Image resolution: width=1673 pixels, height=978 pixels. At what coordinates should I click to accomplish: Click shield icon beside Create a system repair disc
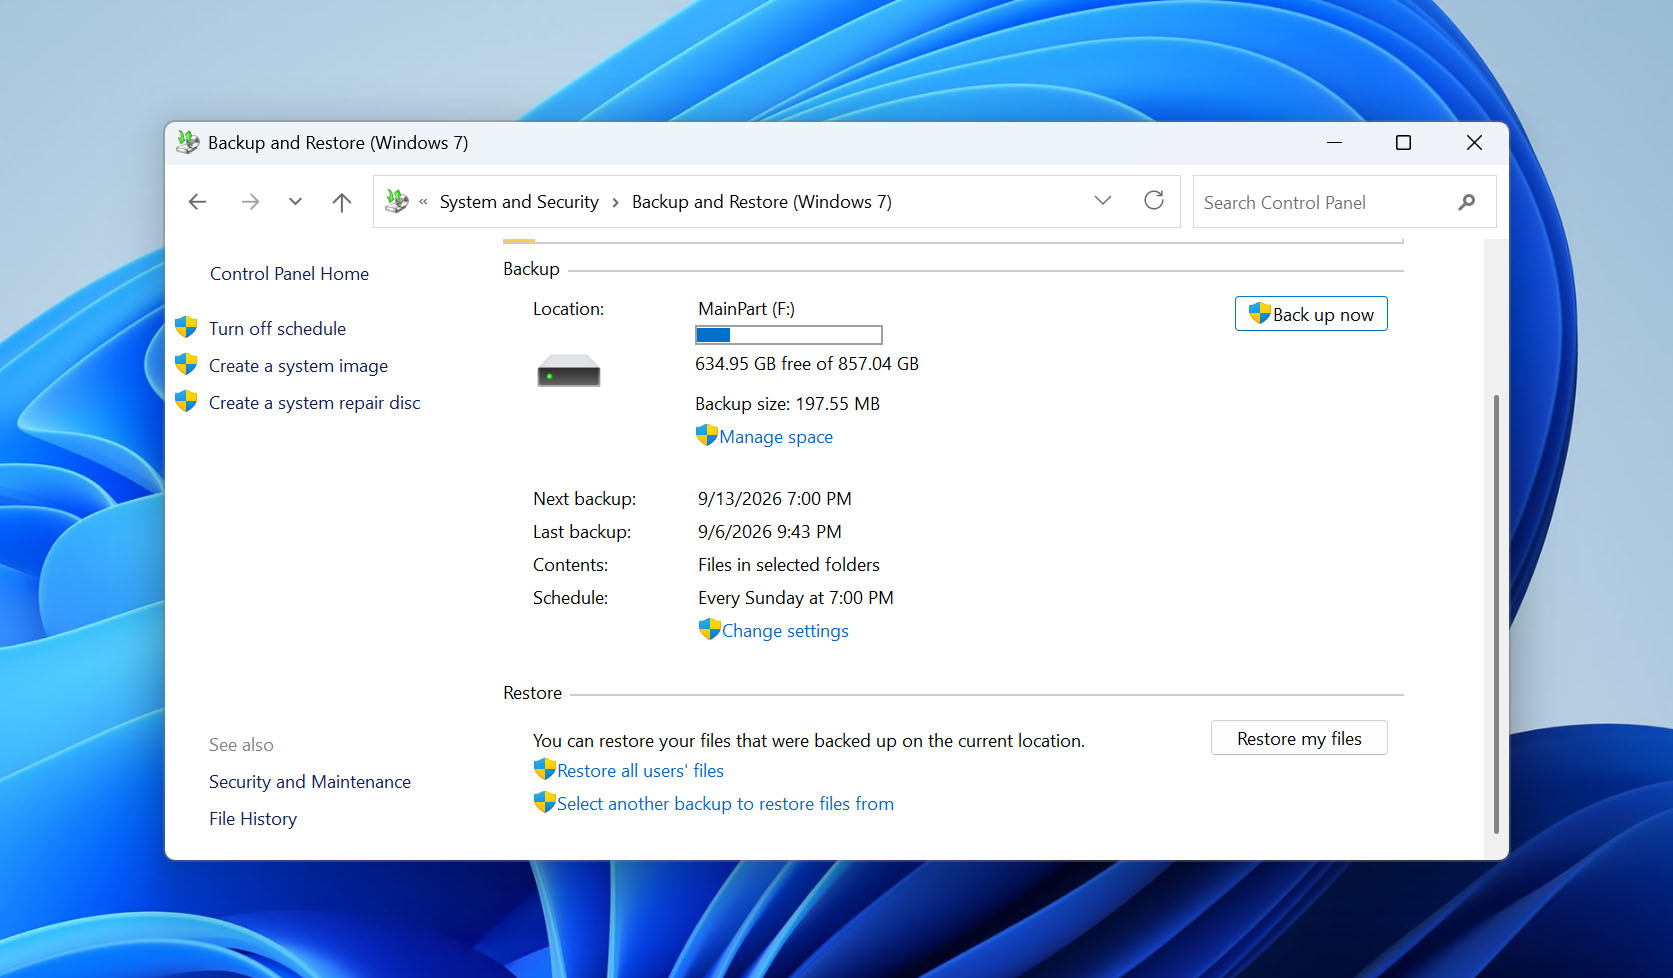click(x=186, y=401)
